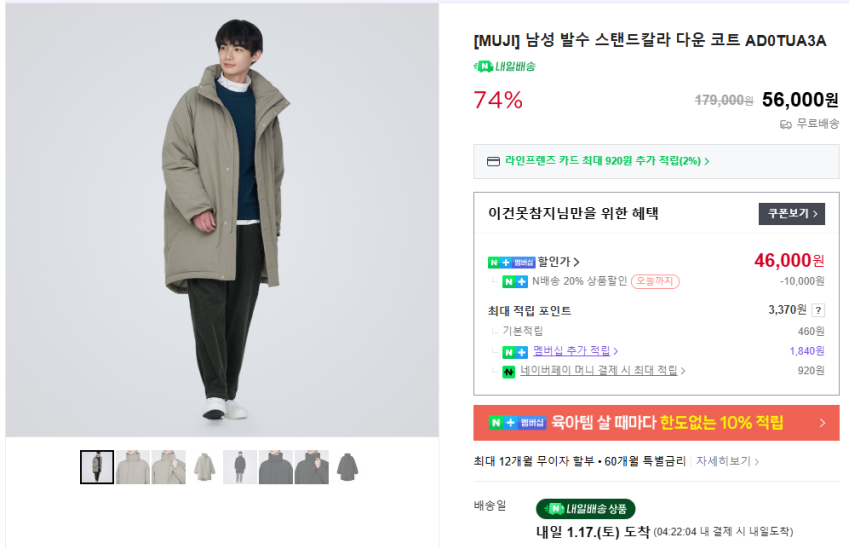This screenshot has width=849, height=549.
Task: Click the Naver Pay N icon
Action: (509, 371)
